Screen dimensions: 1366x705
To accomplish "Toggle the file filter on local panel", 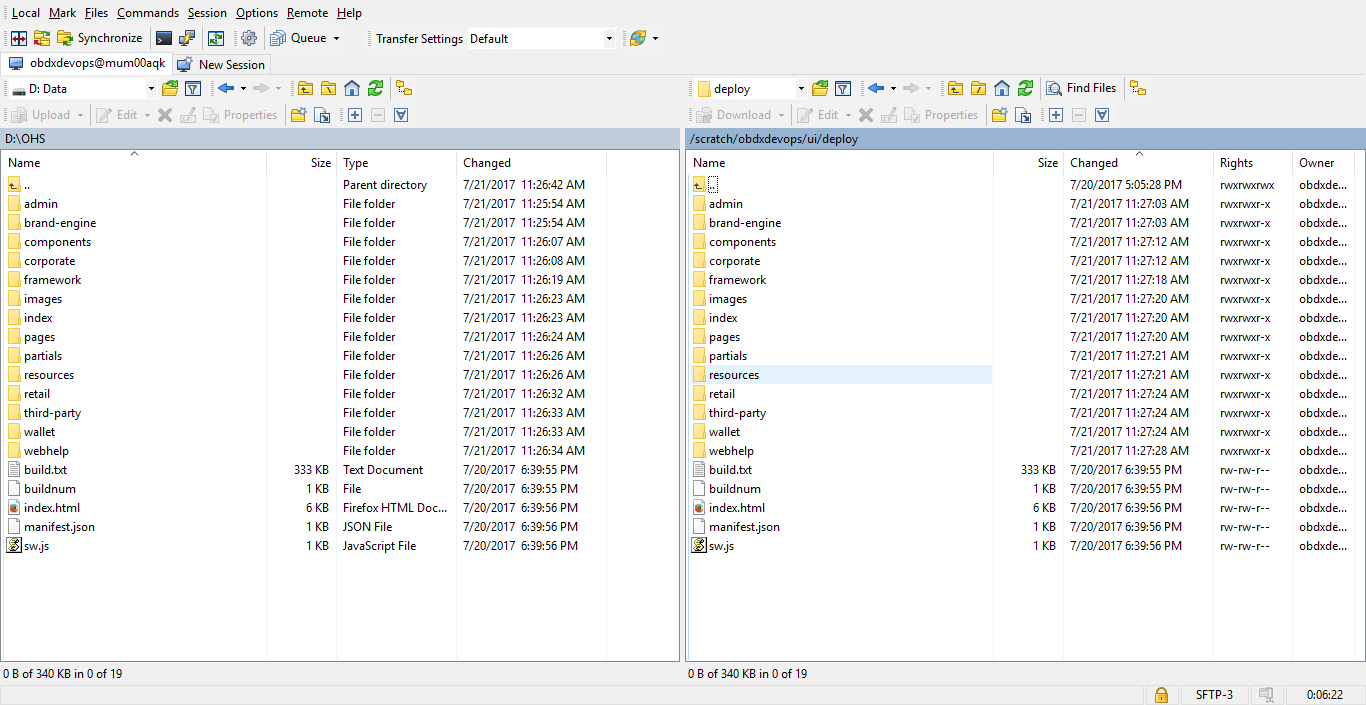I will [194, 88].
